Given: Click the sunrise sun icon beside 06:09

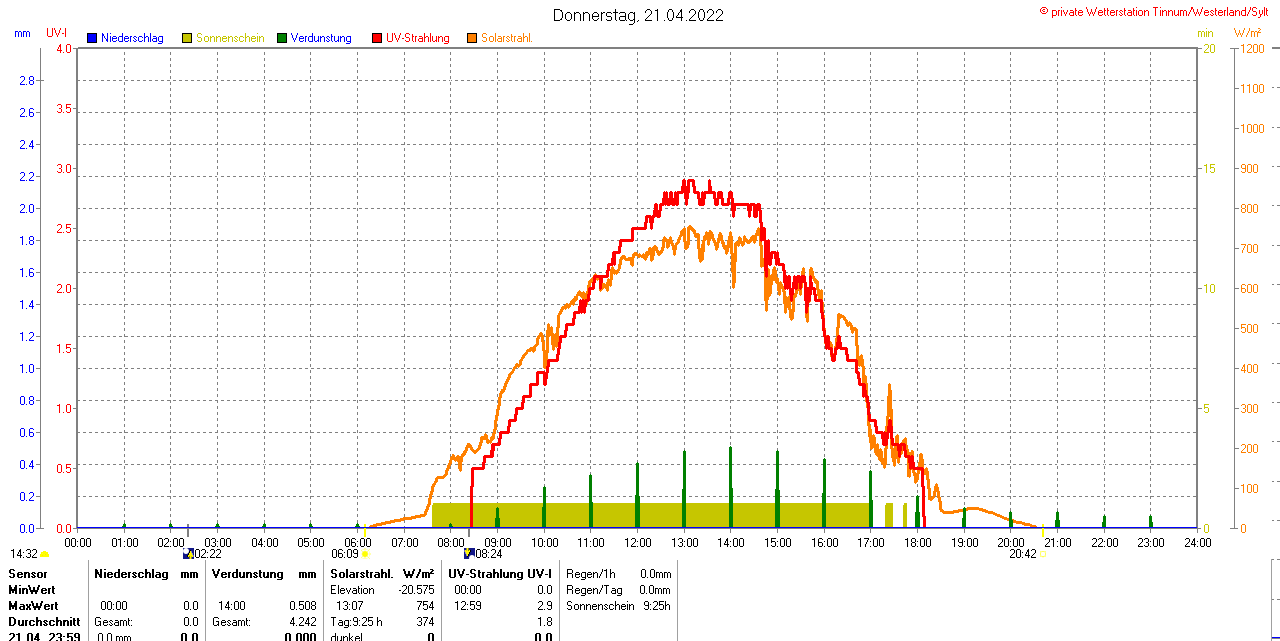Looking at the screenshot, I should [x=364, y=553].
